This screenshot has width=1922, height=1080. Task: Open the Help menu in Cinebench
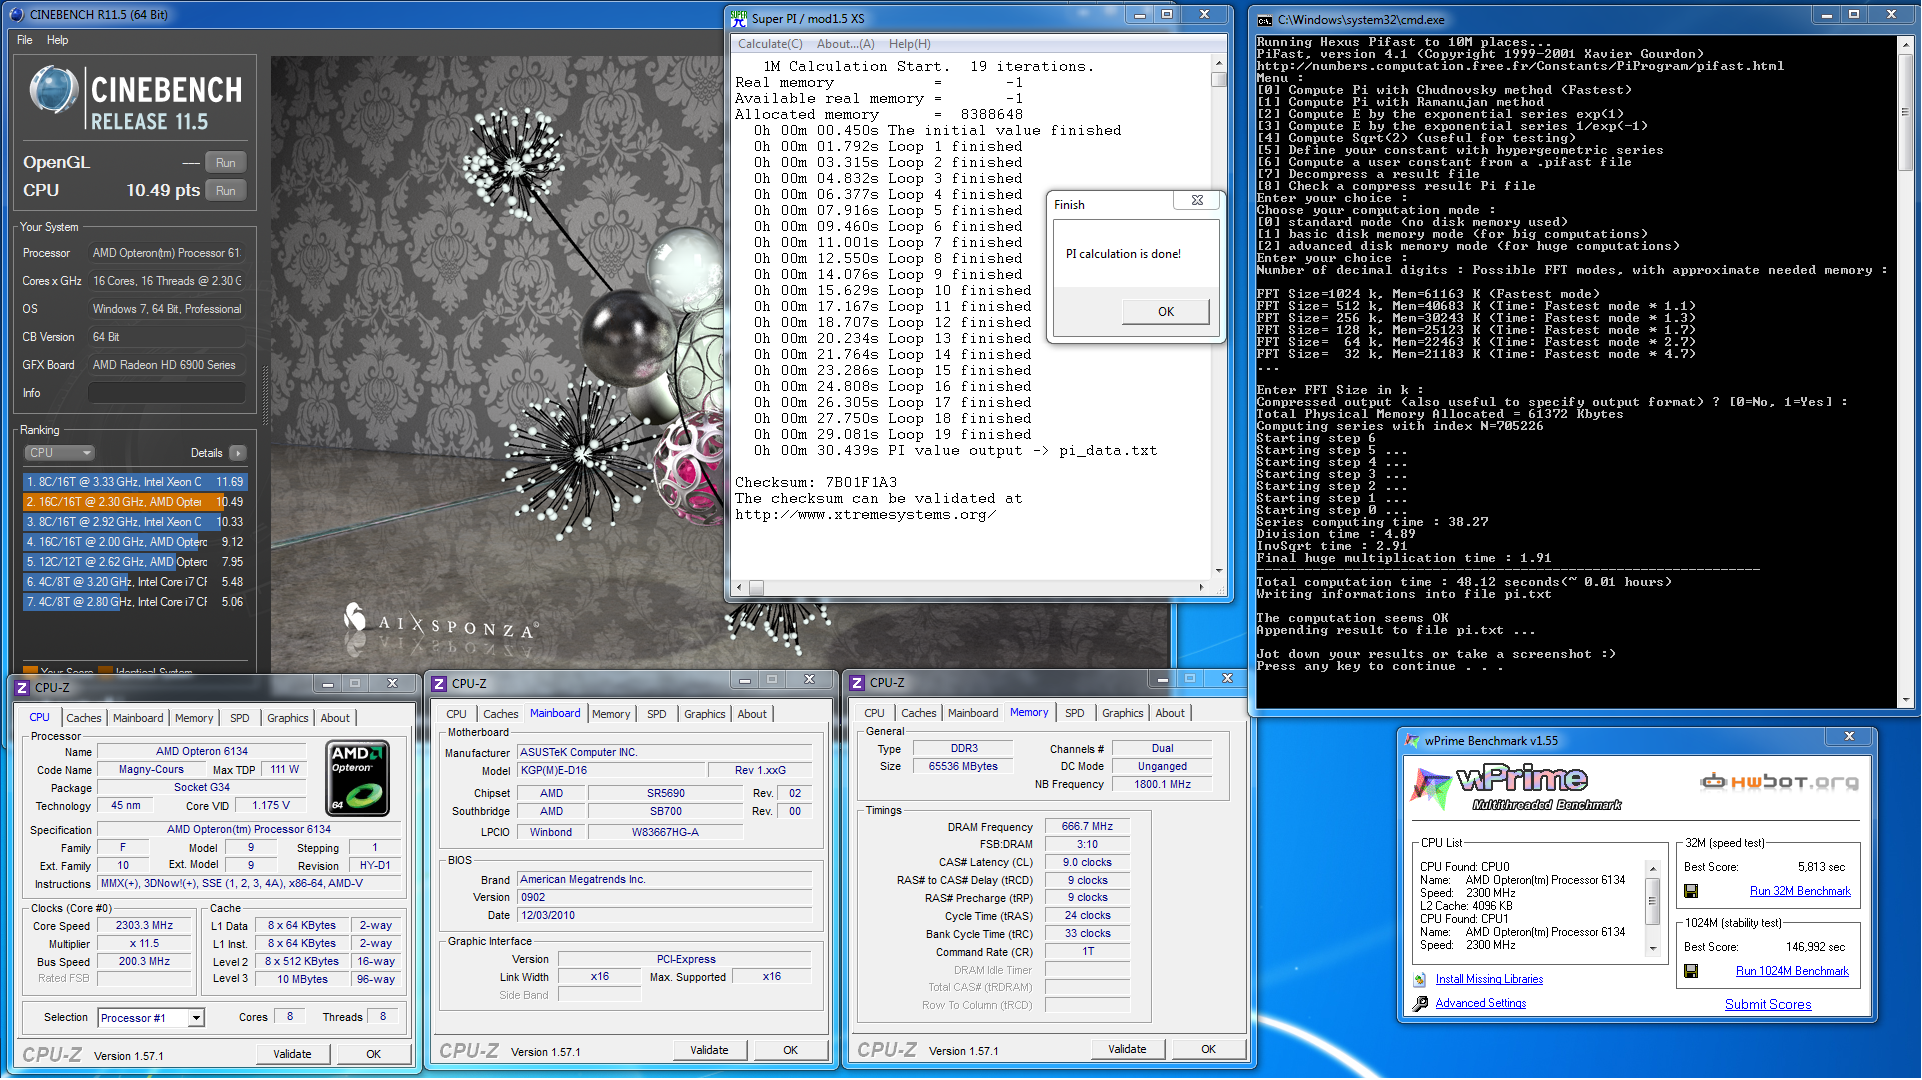click(58, 40)
